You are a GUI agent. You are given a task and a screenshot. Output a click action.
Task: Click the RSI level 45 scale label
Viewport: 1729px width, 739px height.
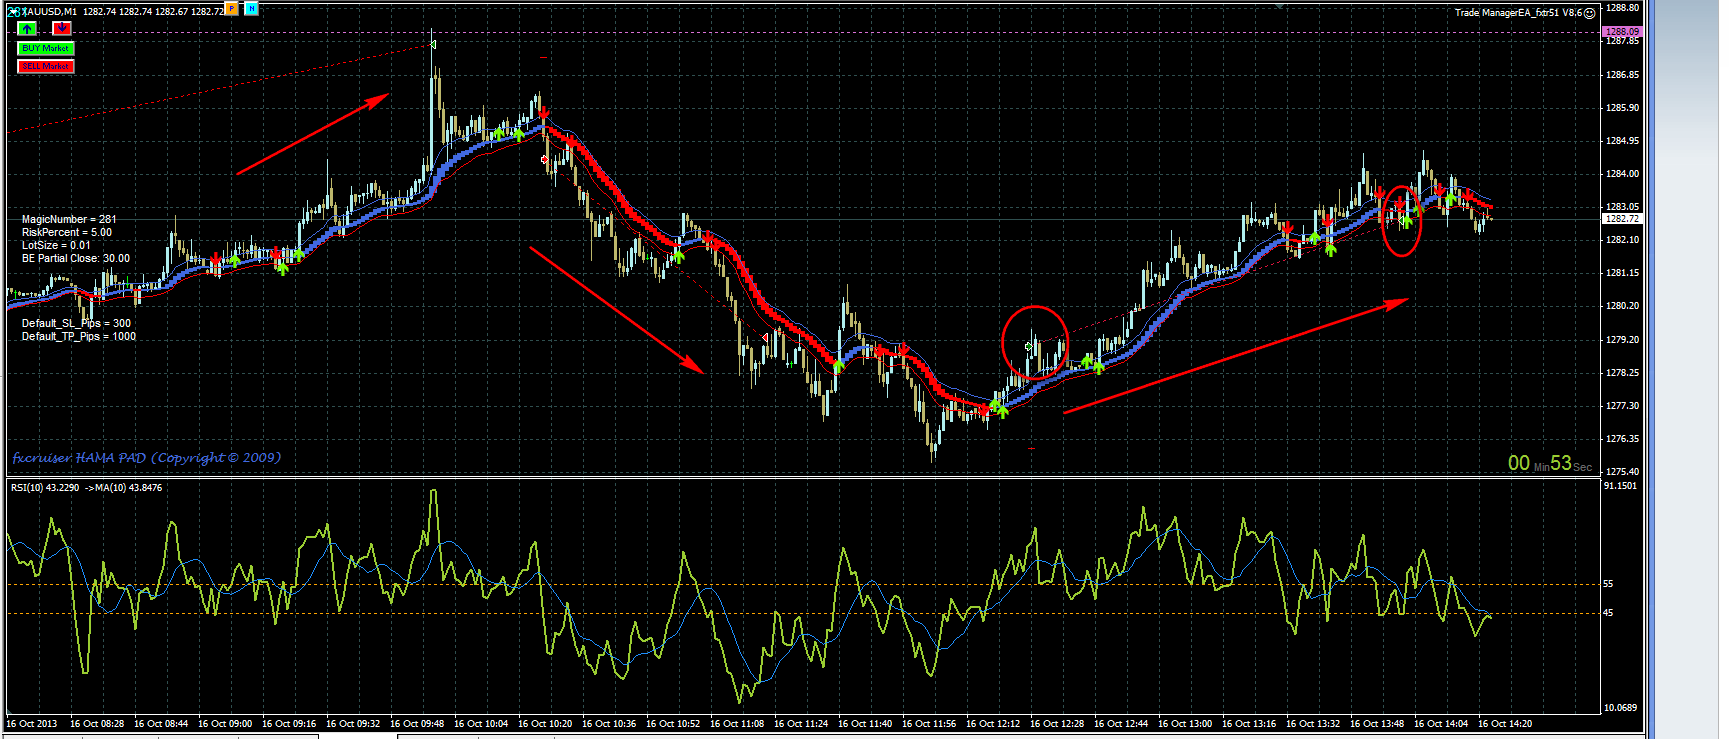1608,612
